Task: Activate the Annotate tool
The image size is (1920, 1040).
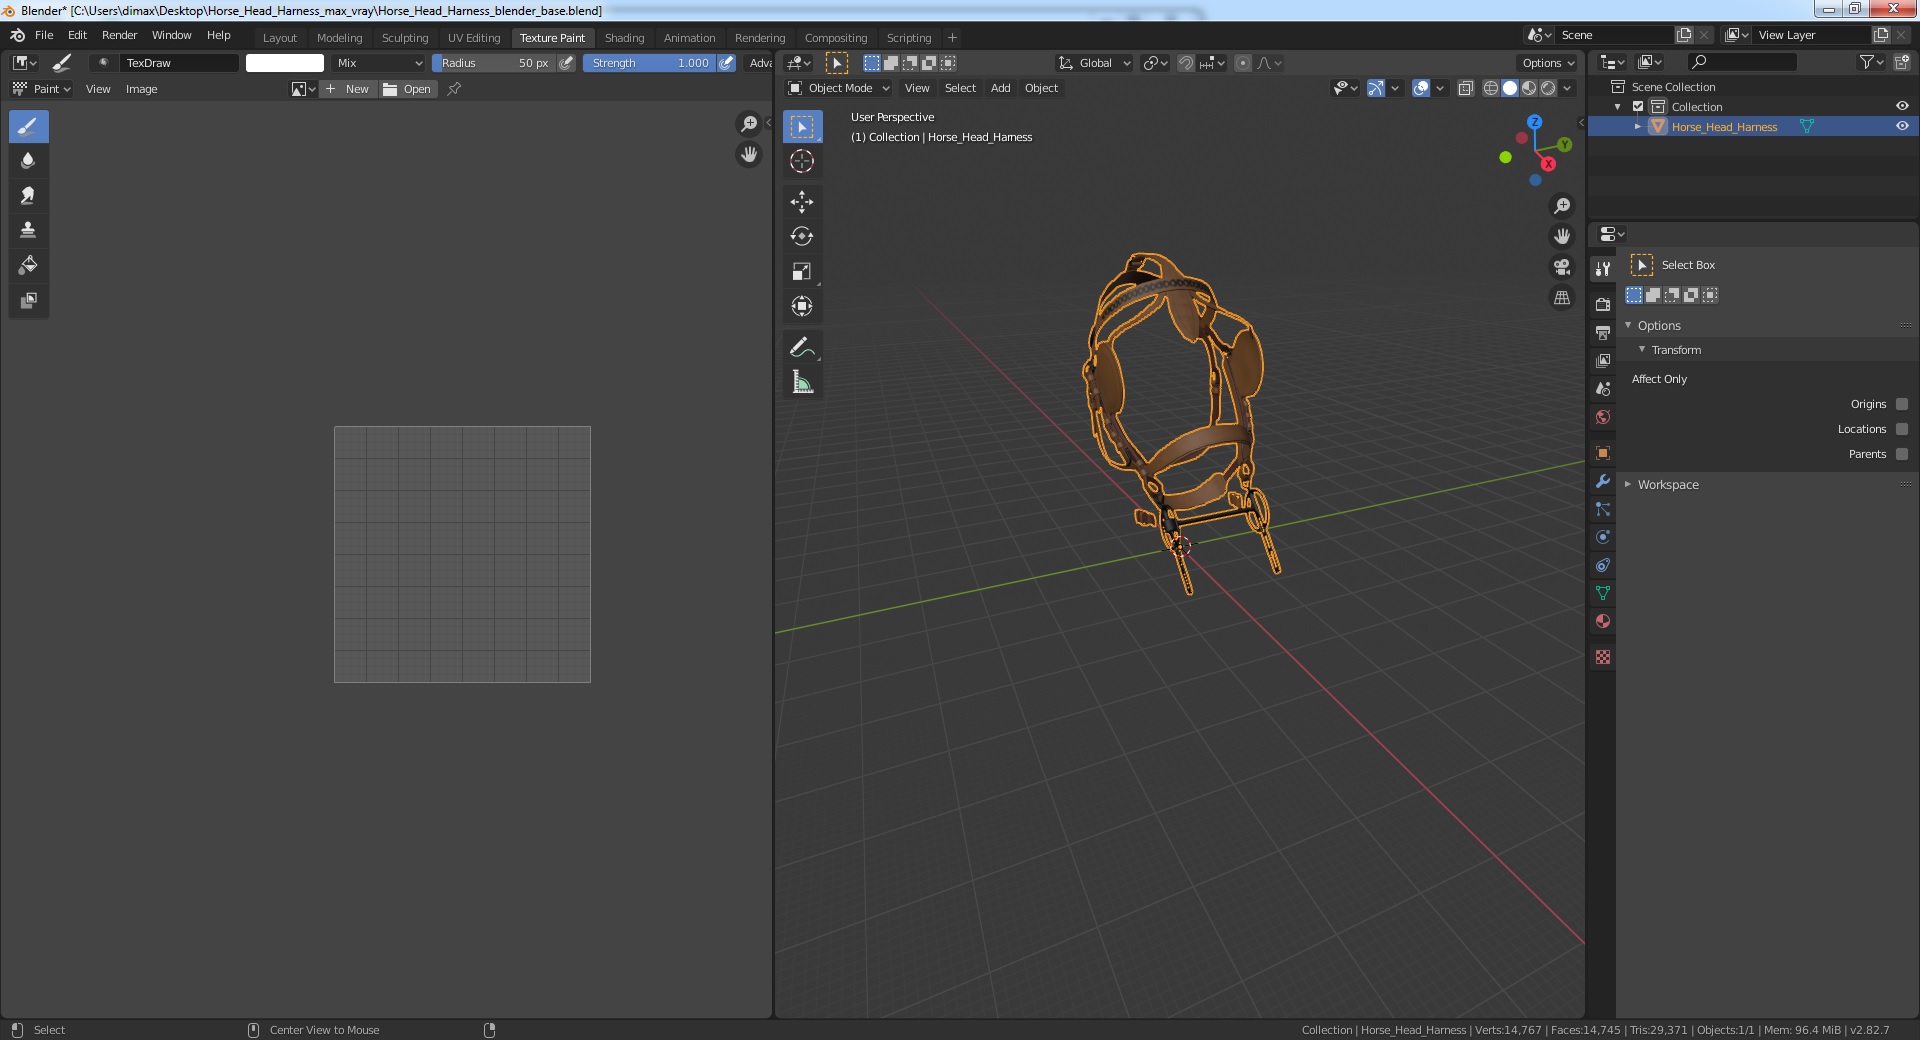Action: point(802,347)
